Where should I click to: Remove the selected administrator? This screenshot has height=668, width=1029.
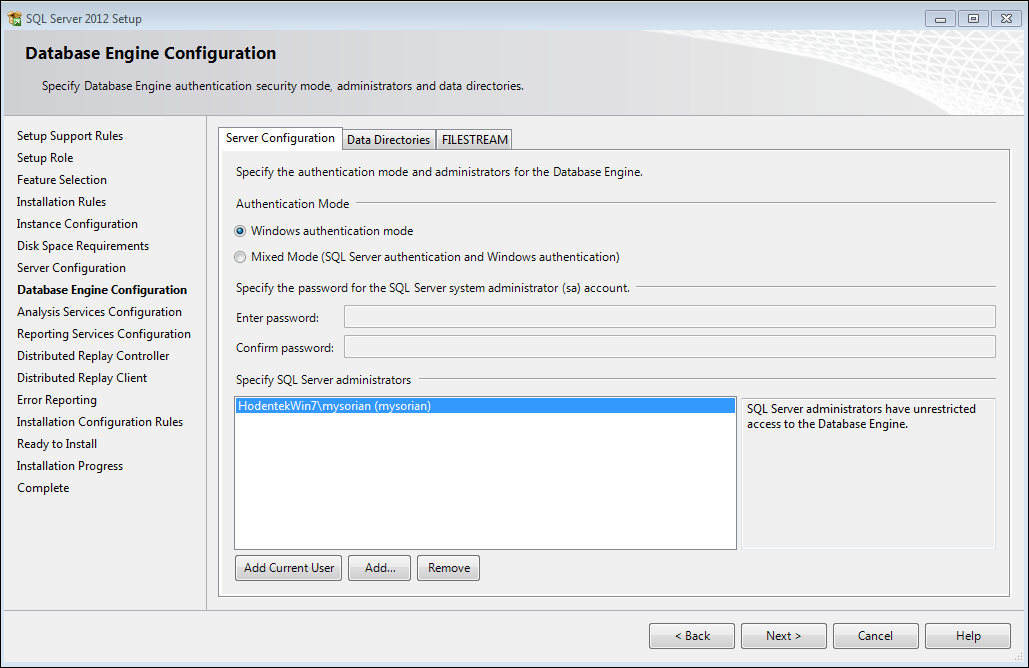pyautogui.click(x=449, y=568)
